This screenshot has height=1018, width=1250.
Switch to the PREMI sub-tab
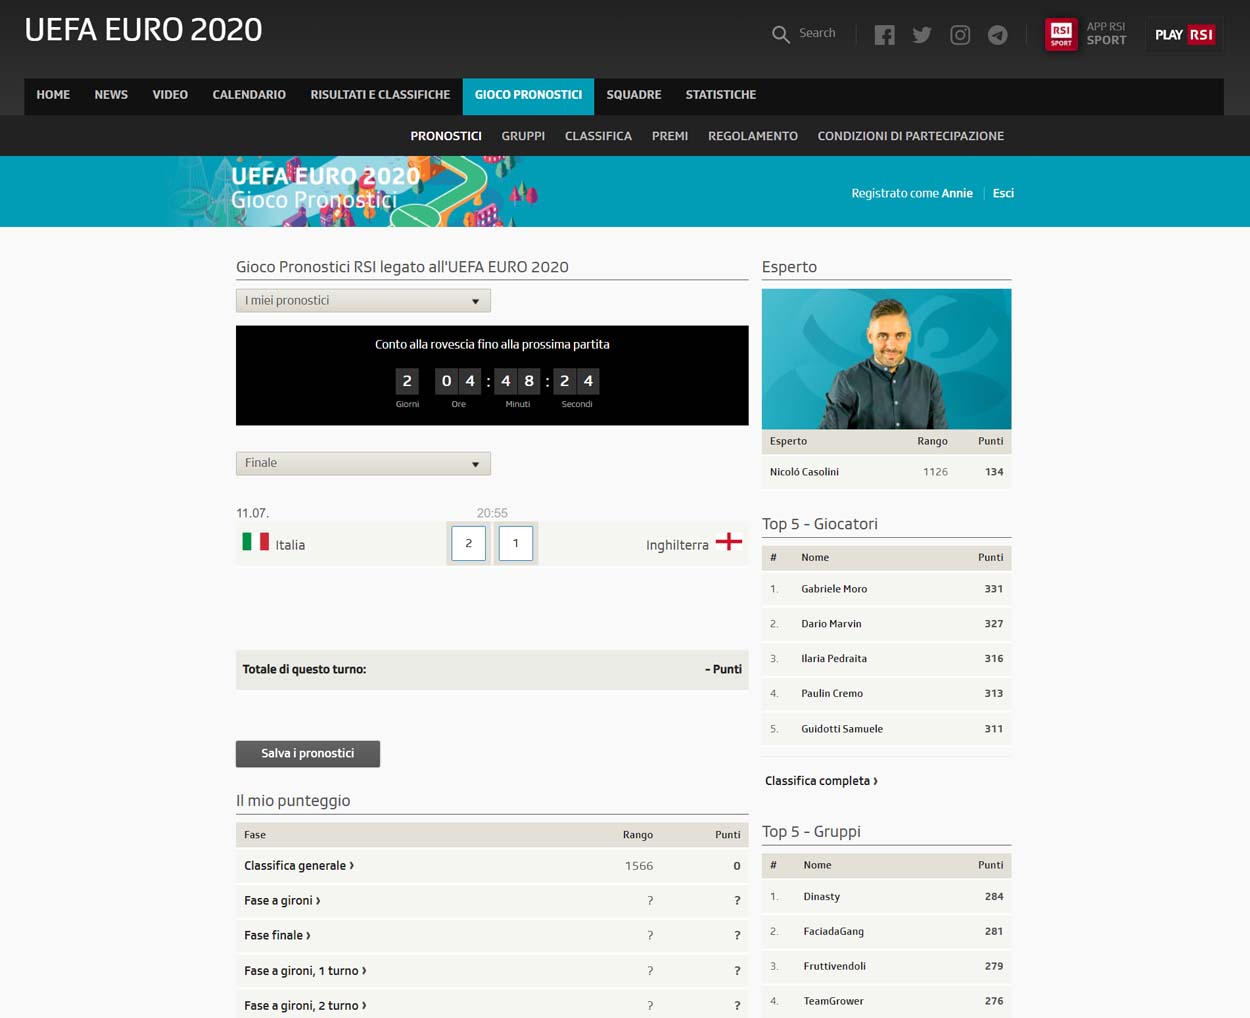tap(670, 136)
